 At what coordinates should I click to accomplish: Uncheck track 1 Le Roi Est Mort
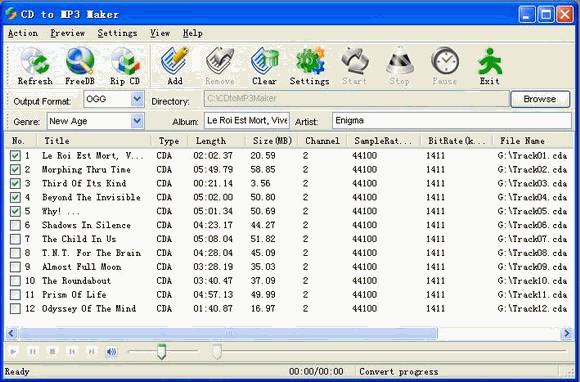point(15,156)
